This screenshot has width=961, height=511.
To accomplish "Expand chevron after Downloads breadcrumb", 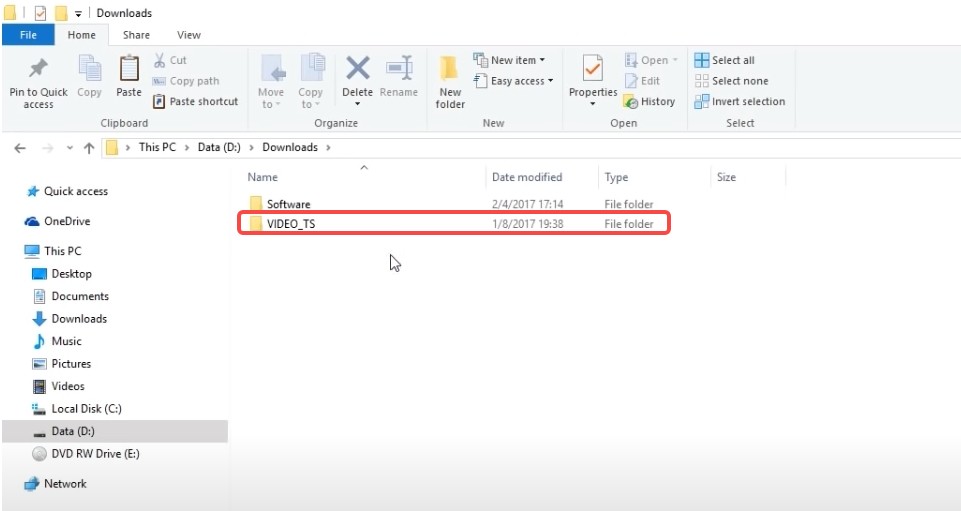I will coord(329,148).
